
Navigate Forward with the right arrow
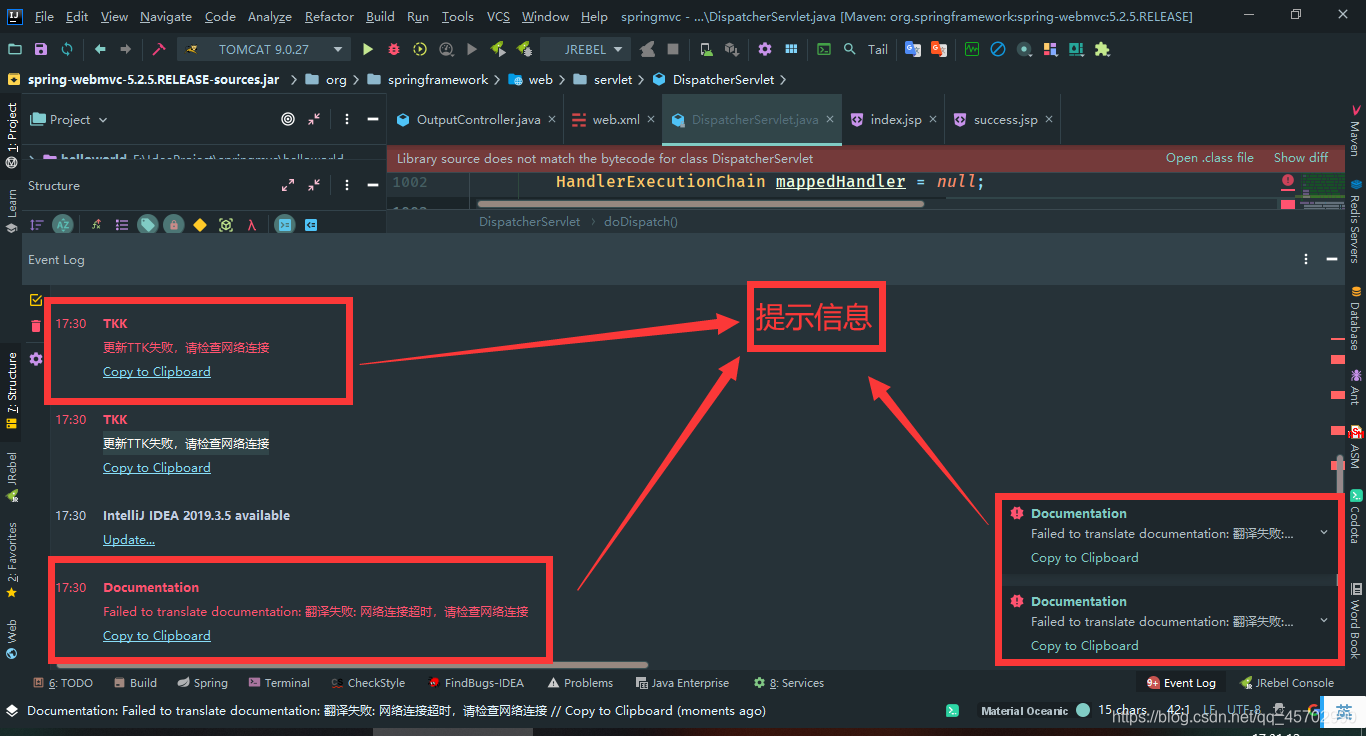click(x=125, y=49)
